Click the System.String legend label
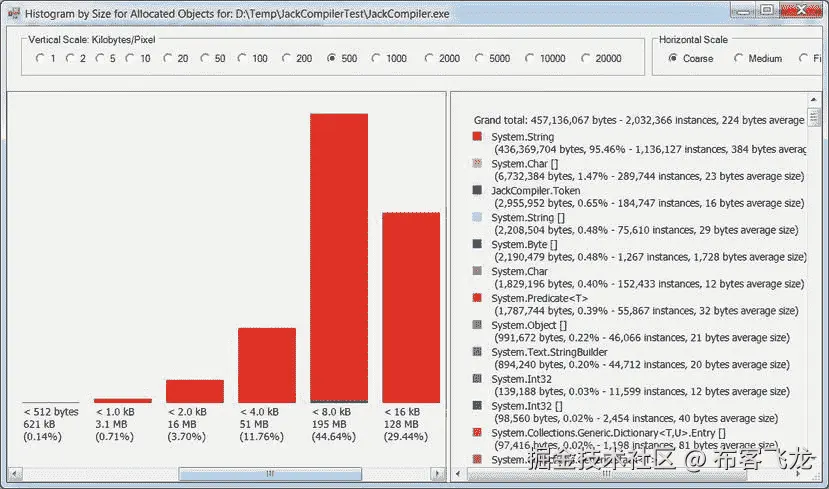Screen dimensions: 829x489 (522, 137)
